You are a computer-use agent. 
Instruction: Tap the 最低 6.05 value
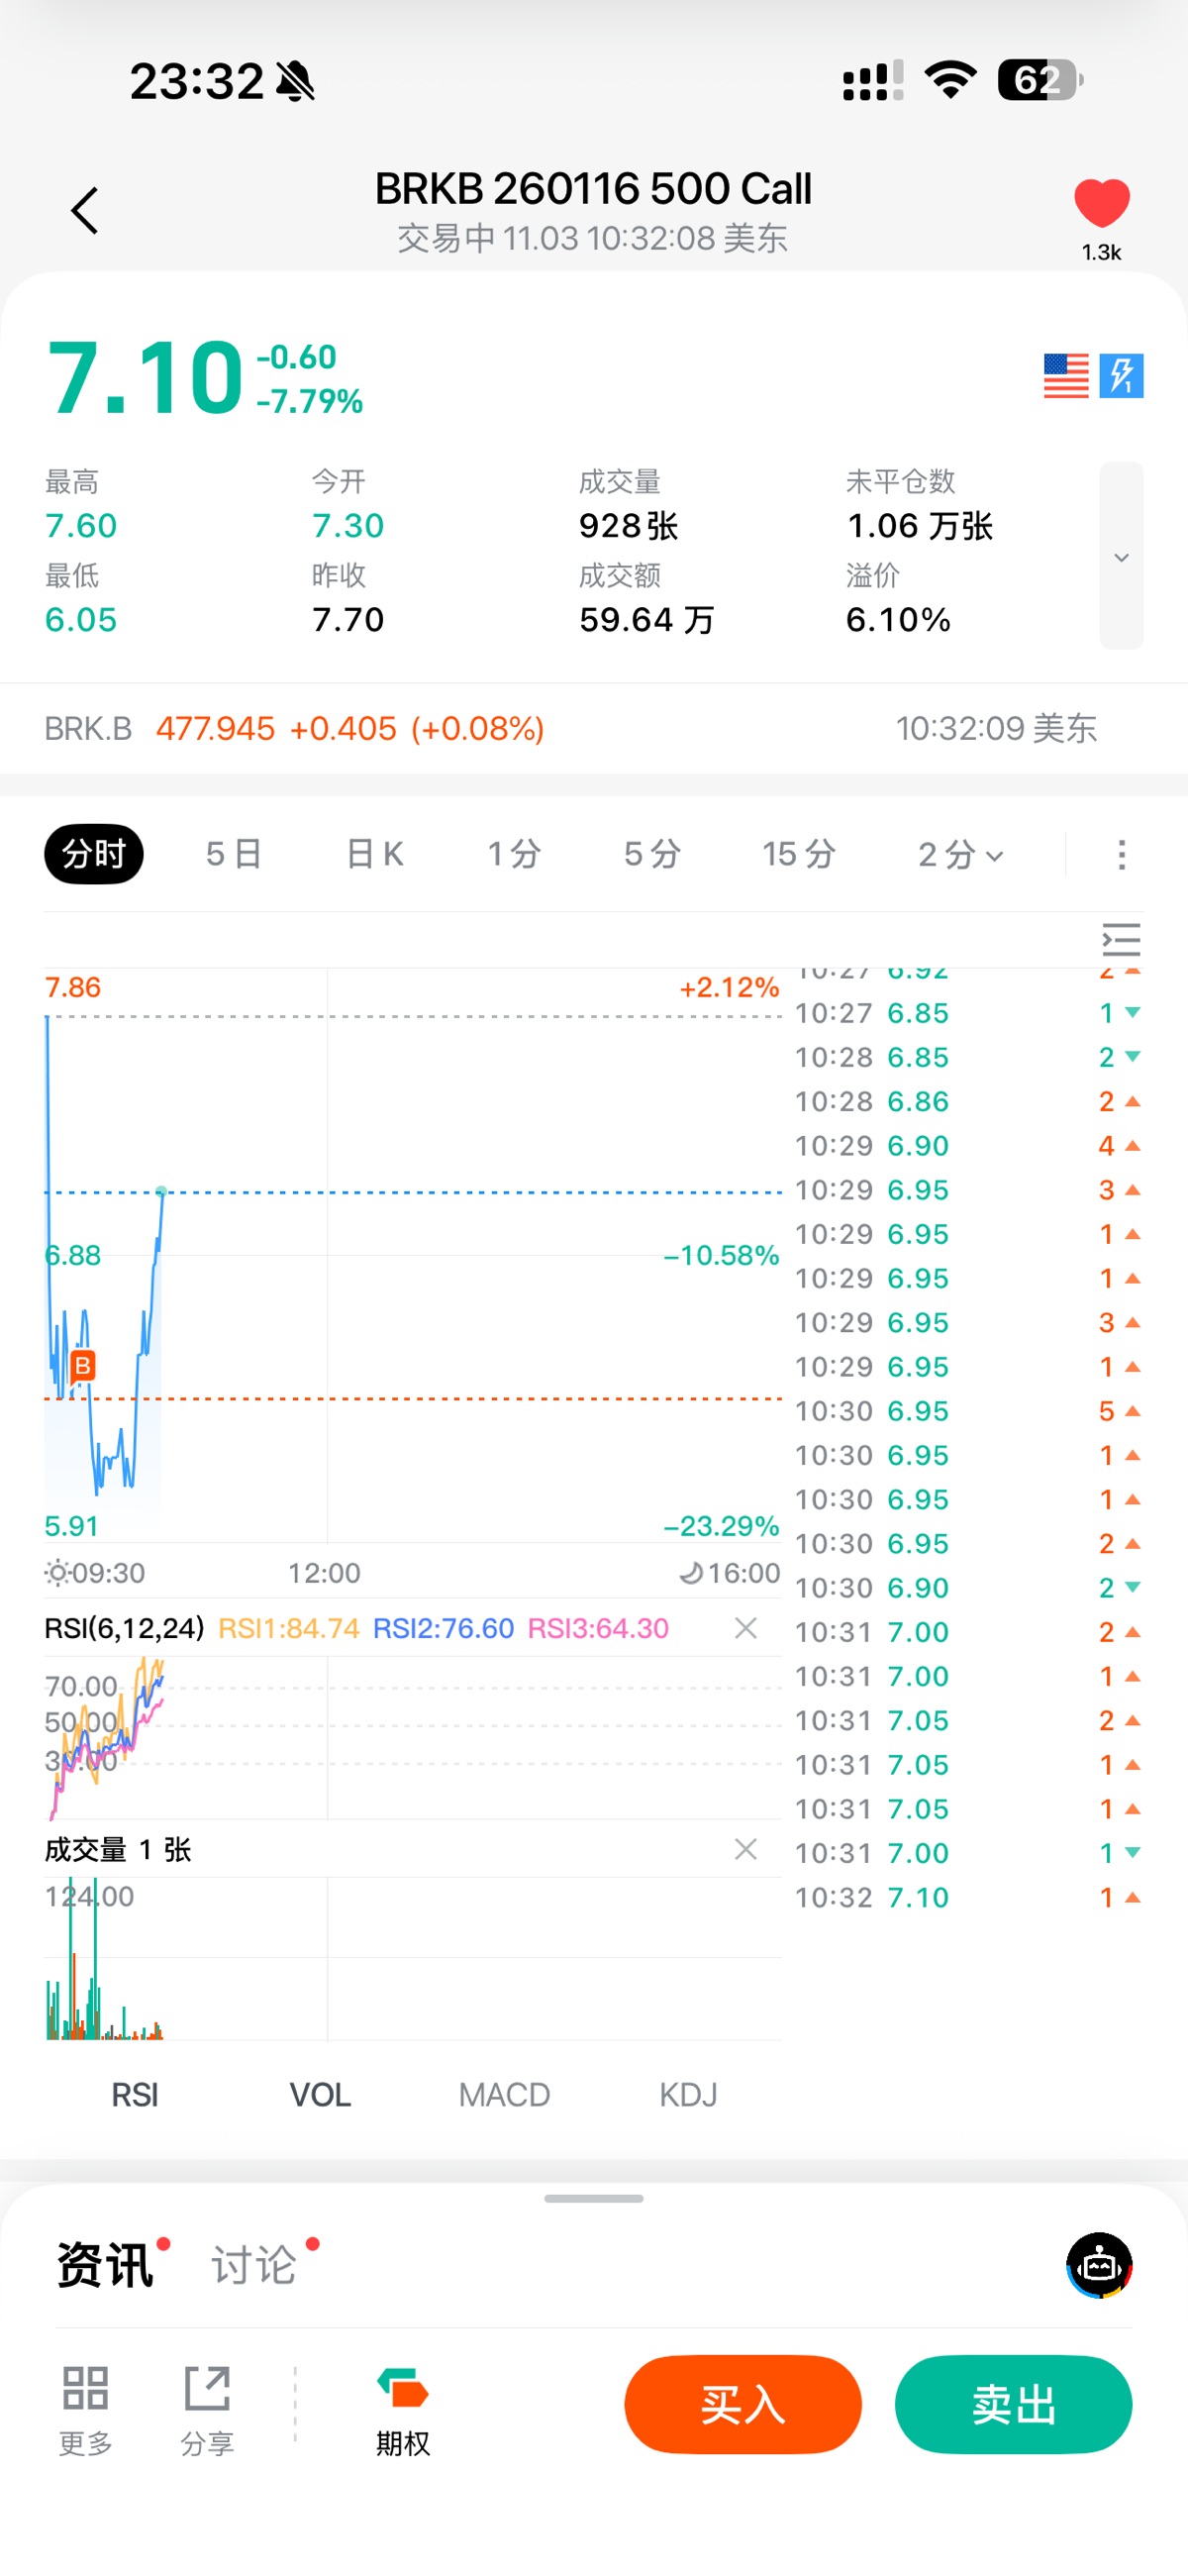coord(81,620)
